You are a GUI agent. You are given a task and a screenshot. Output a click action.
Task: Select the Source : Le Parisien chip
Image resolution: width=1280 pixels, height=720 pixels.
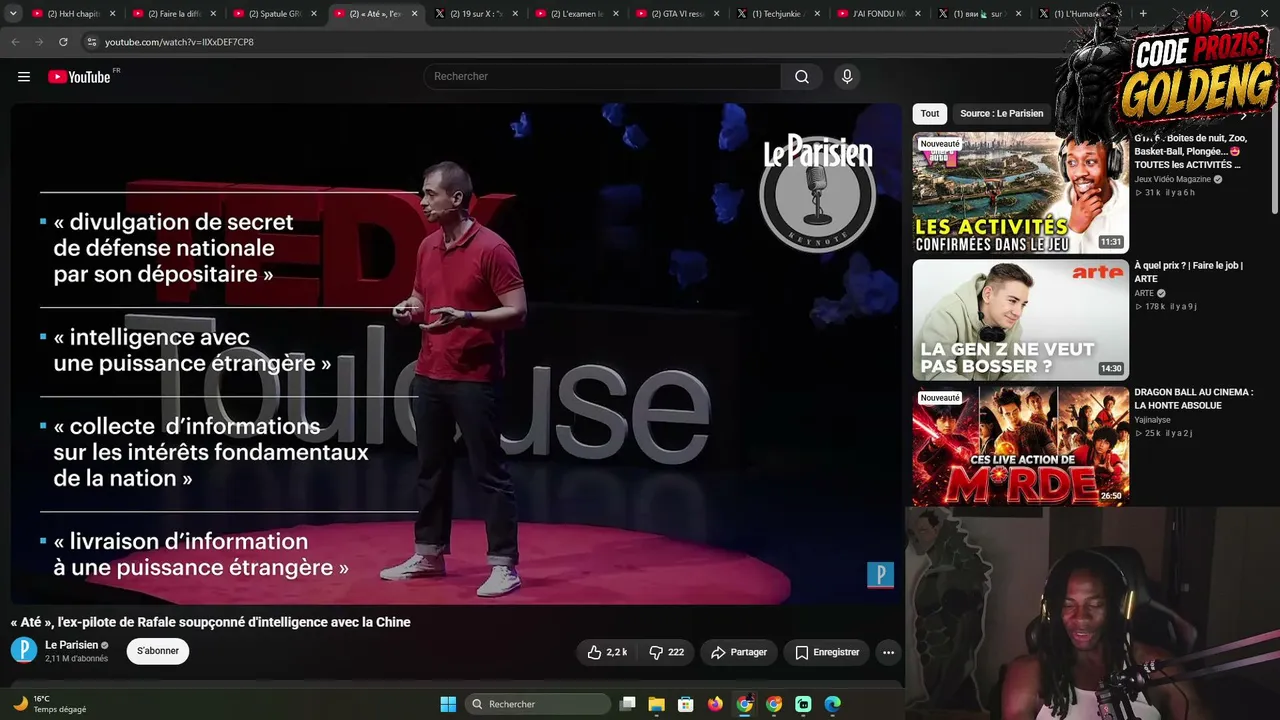(x=1001, y=113)
